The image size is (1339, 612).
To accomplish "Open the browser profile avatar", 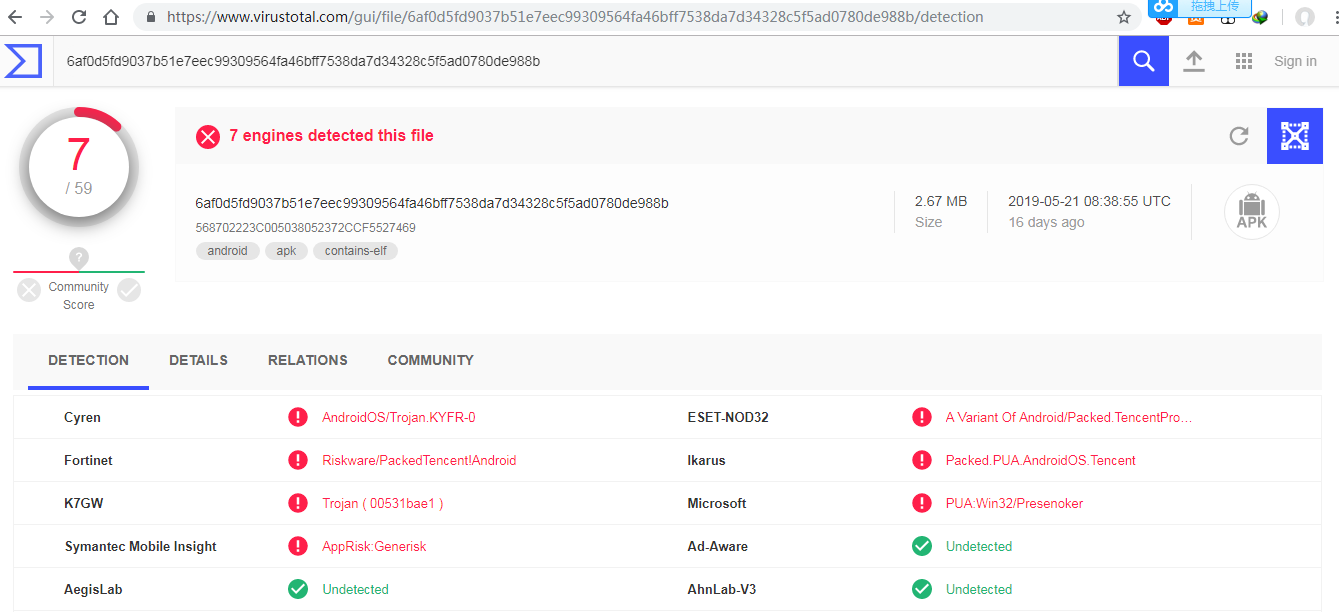I will pyautogui.click(x=1305, y=17).
